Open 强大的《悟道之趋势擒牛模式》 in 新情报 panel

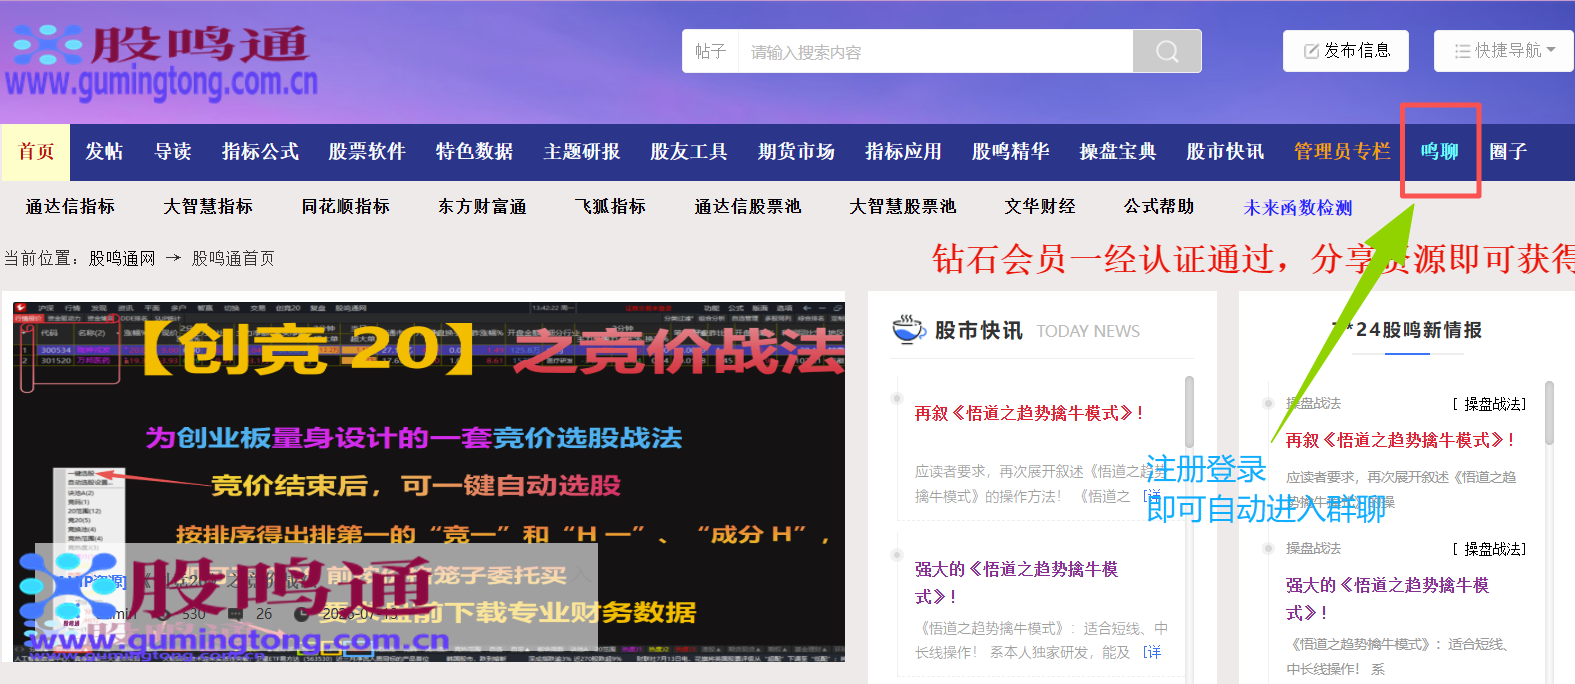tap(1387, 598)
